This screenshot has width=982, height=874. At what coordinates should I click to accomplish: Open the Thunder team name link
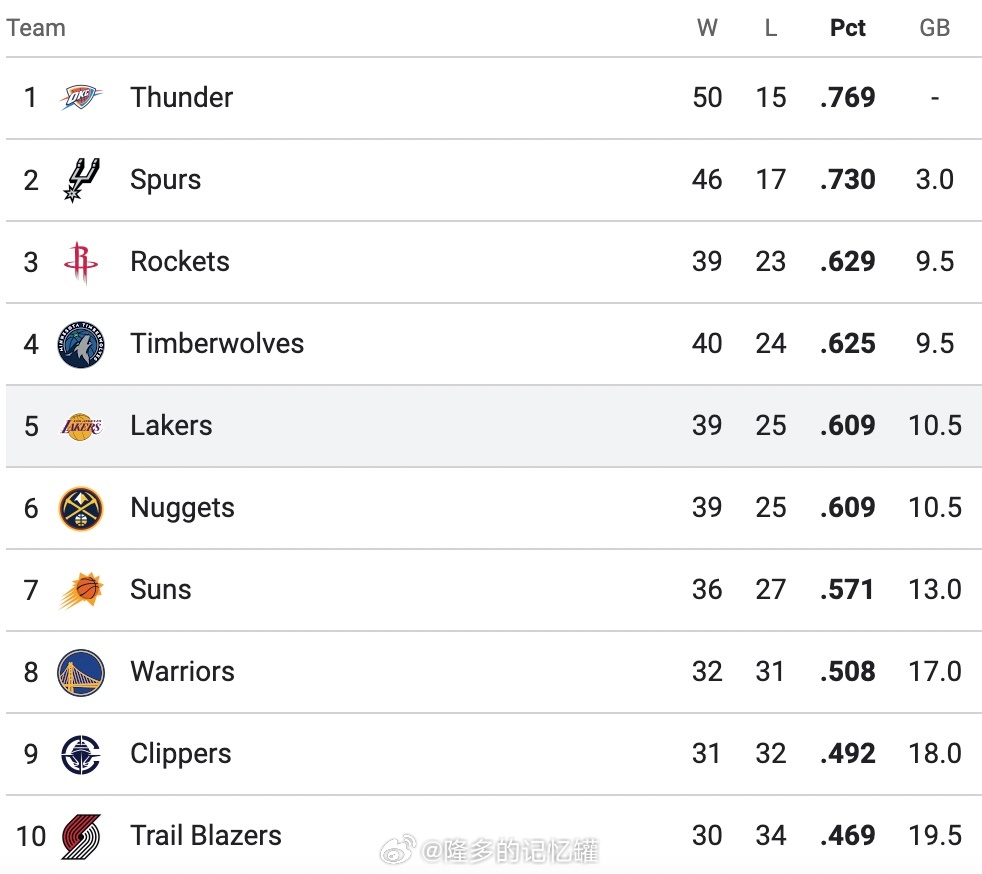pos(182,97)
